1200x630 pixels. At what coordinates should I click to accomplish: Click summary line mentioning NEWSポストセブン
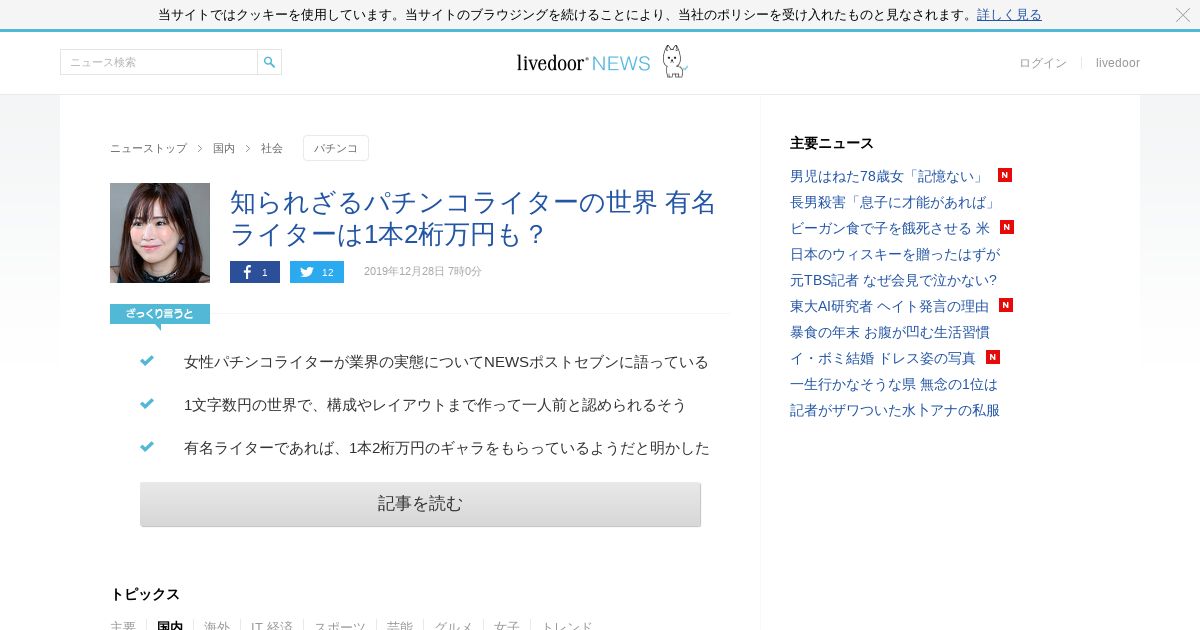point(446,362)
